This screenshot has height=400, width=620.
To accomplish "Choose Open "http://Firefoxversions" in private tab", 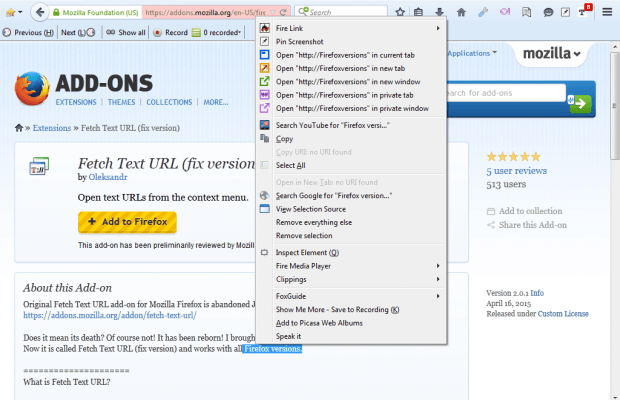I will (352, 95).
